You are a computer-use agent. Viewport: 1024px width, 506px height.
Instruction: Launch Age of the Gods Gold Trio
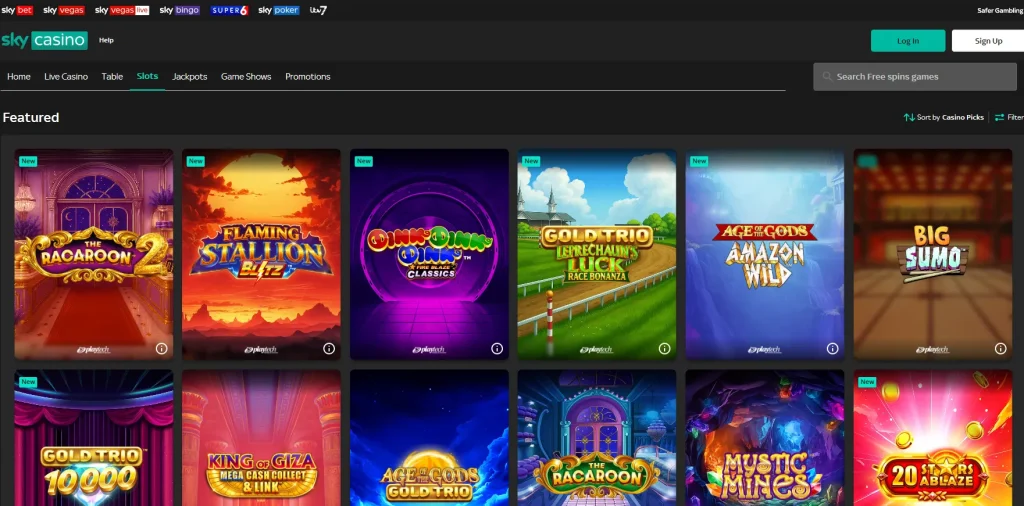[x=429, y=438]
